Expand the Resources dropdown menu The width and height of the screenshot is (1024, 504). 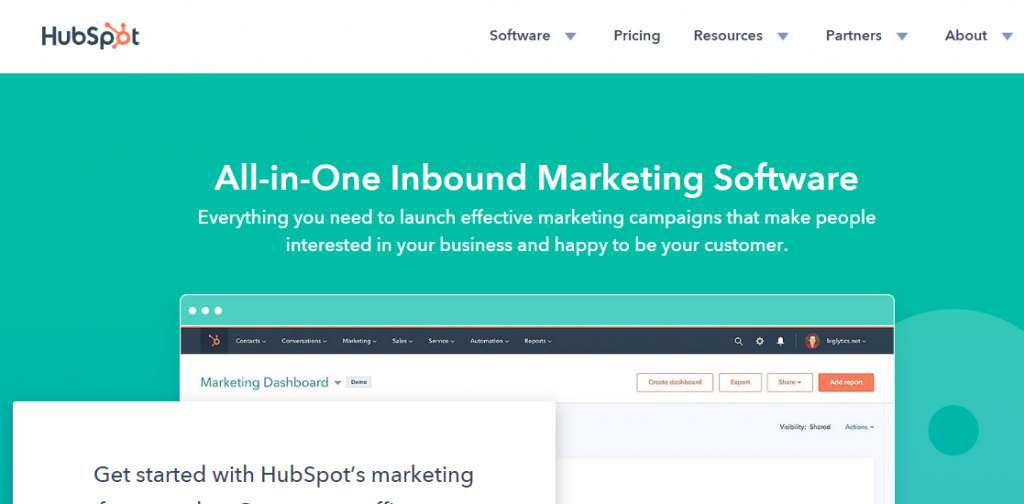point(741,36)
